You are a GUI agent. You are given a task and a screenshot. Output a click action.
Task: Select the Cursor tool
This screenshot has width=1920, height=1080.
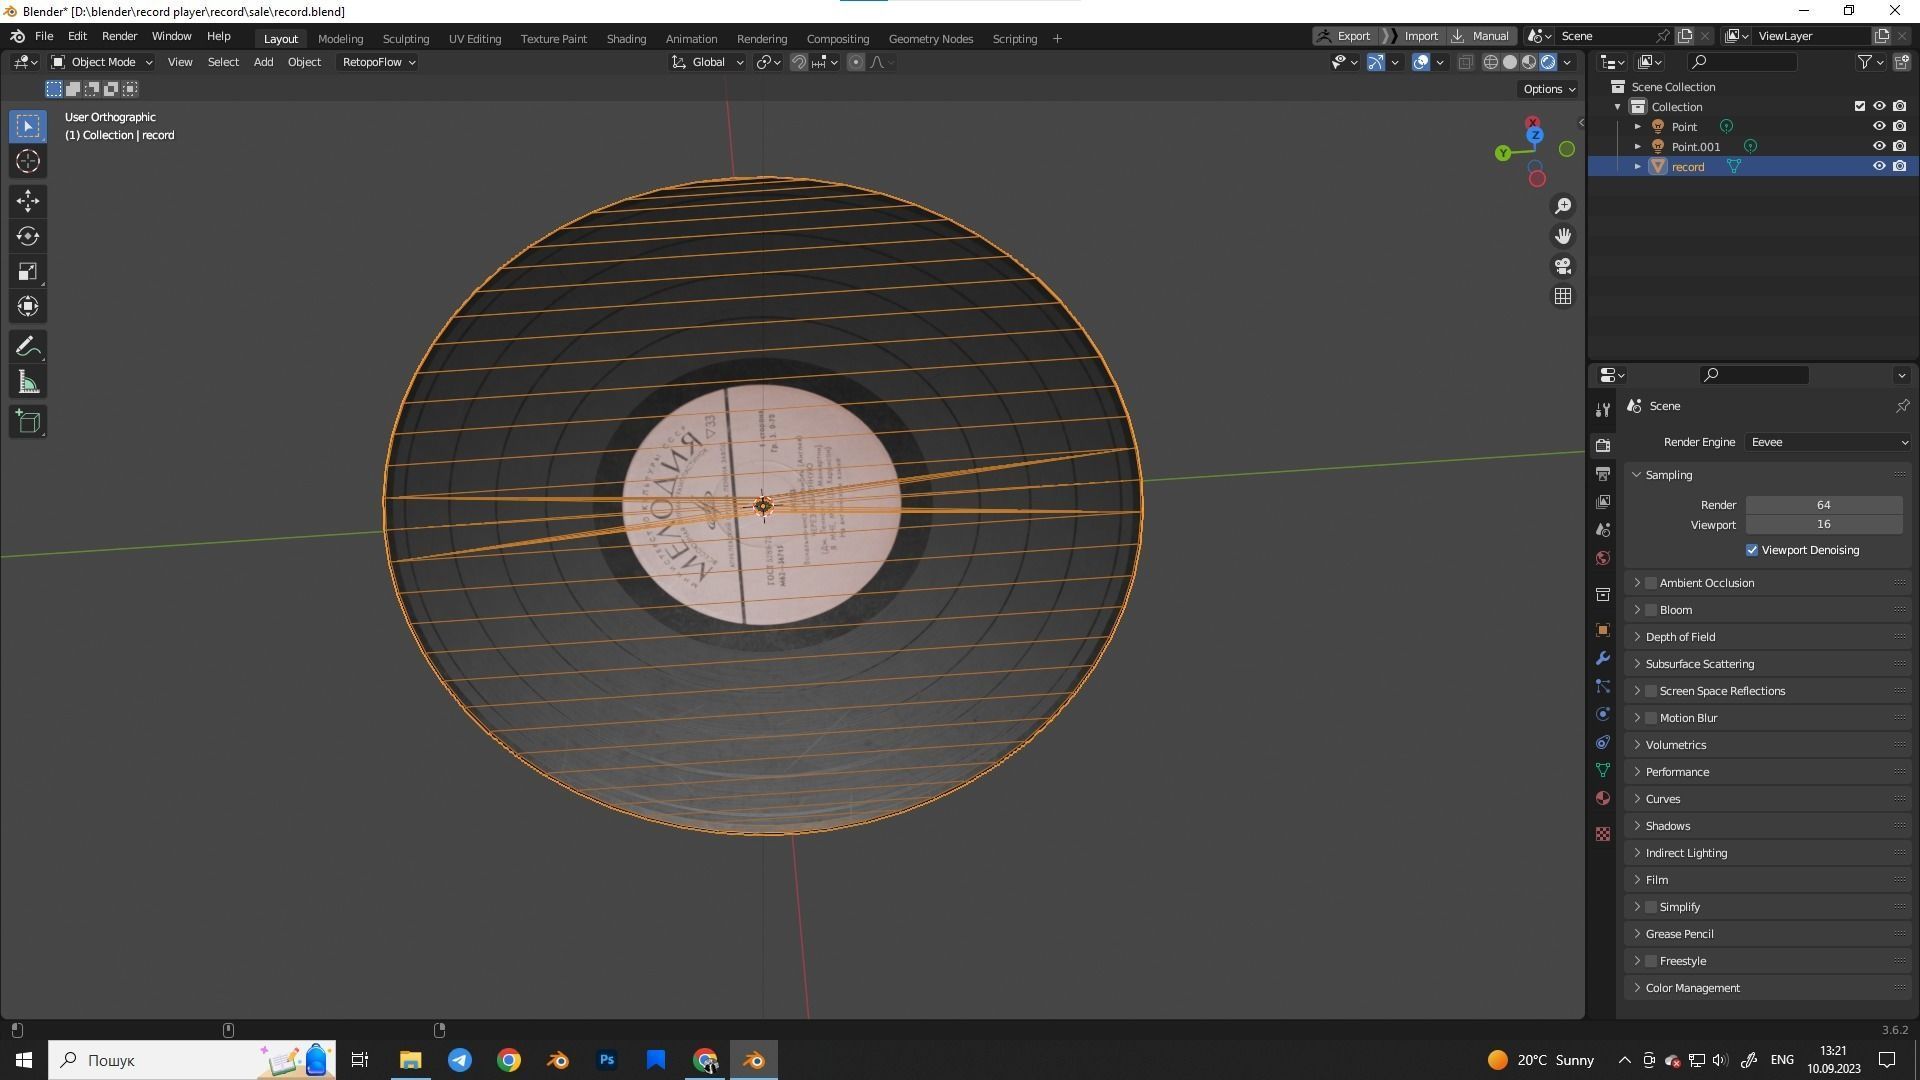(x=28, y=161)
